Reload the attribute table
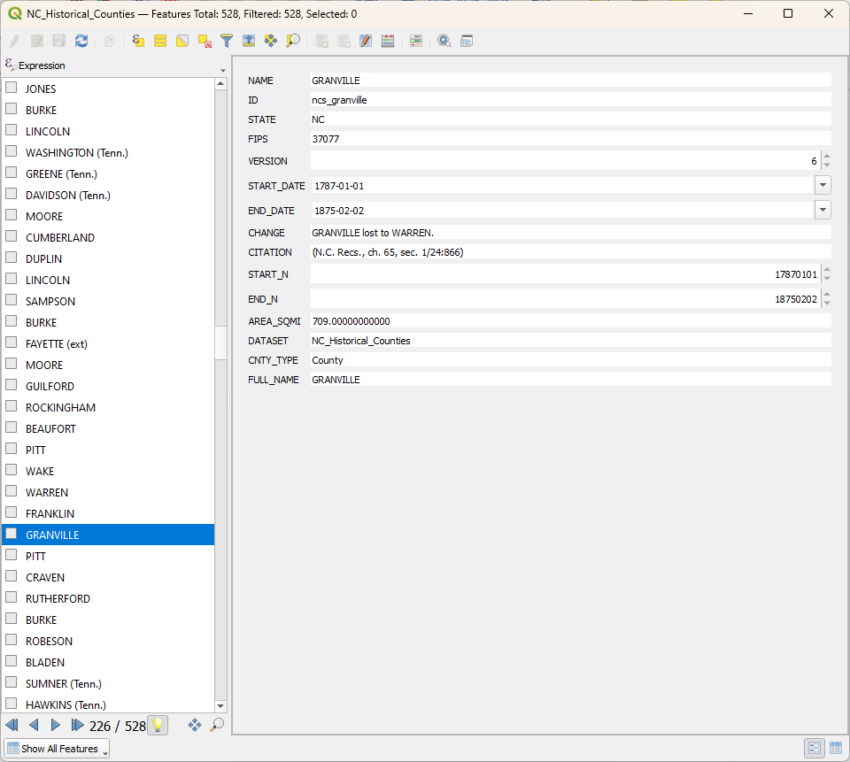This screenshot has height=762, width=850. (x=82, y=40)
